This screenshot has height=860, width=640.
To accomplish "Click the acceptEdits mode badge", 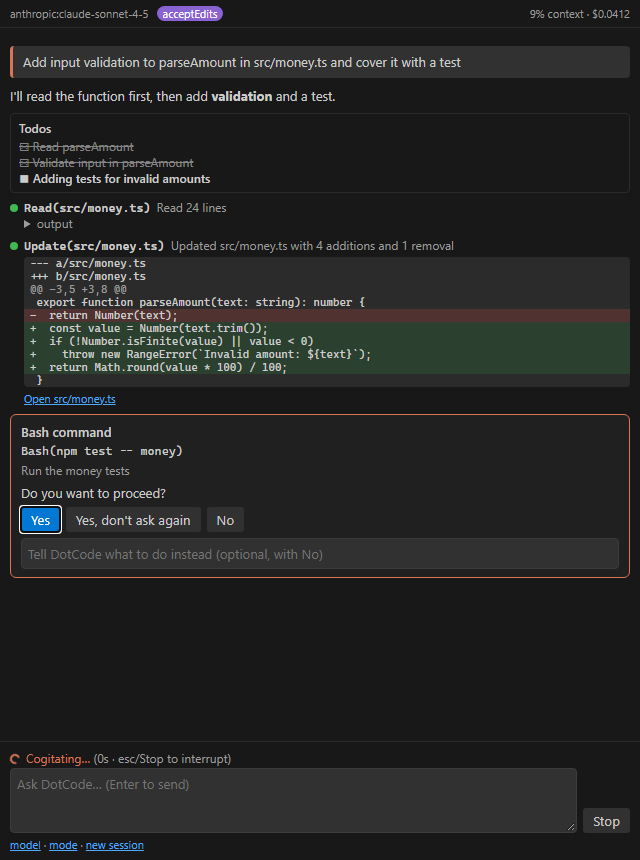I will [x=190, y=14].
